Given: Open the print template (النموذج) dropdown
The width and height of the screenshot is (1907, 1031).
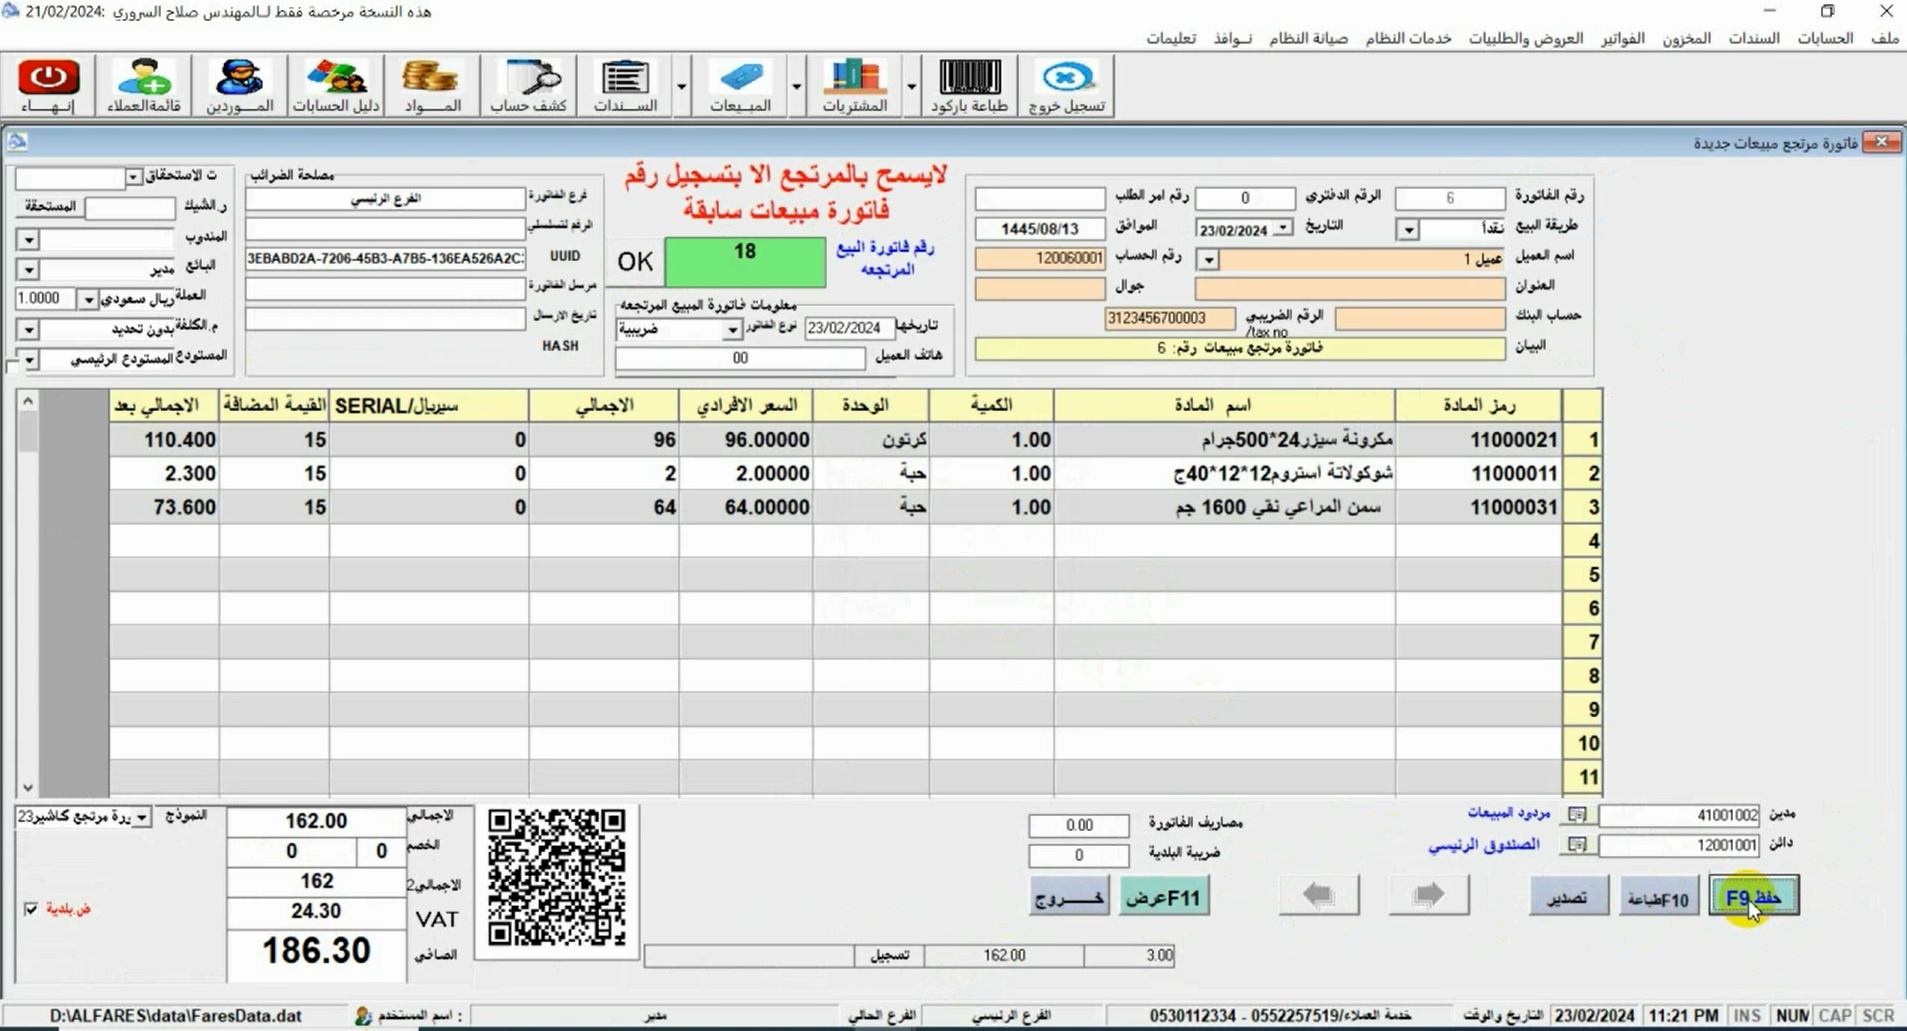Looking at the screenshot, I should (x=141, y=817).
